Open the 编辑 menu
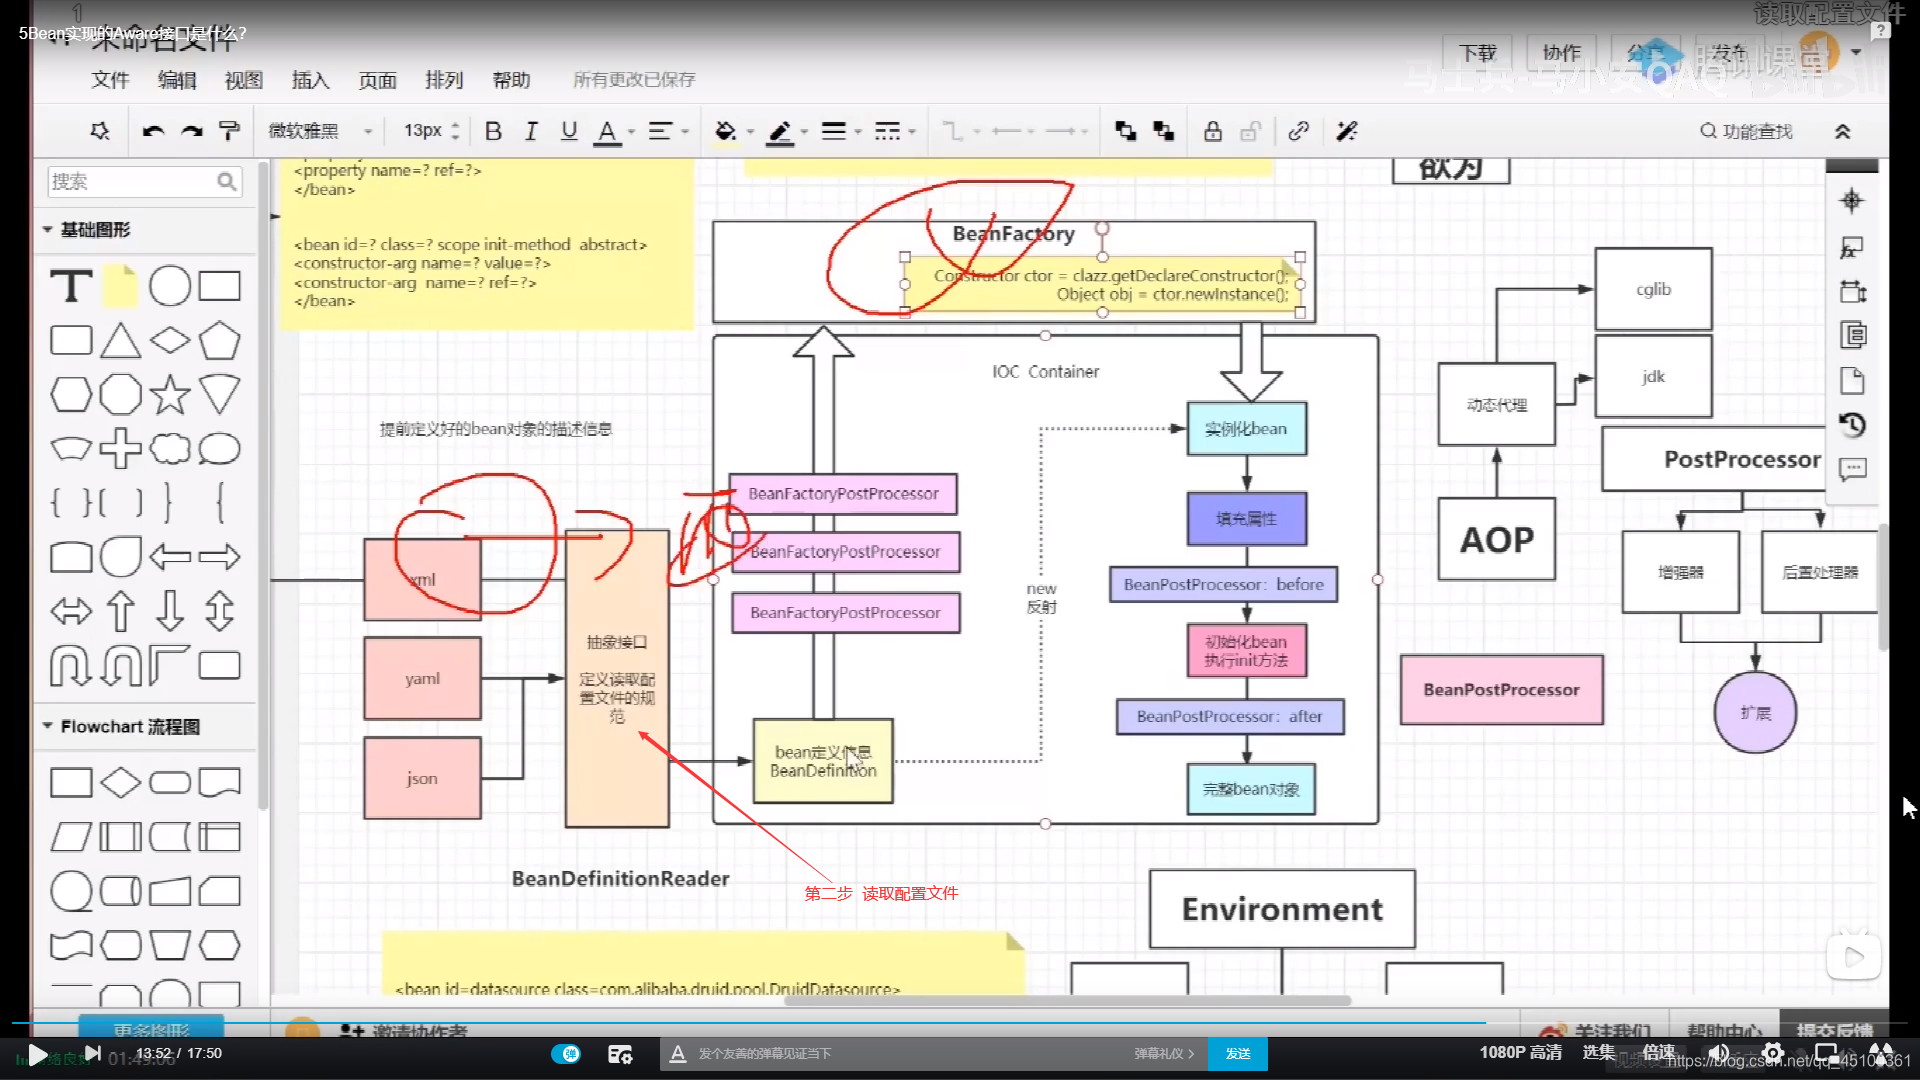Viewport: 1920px width, 1080px height. [177, 80]
